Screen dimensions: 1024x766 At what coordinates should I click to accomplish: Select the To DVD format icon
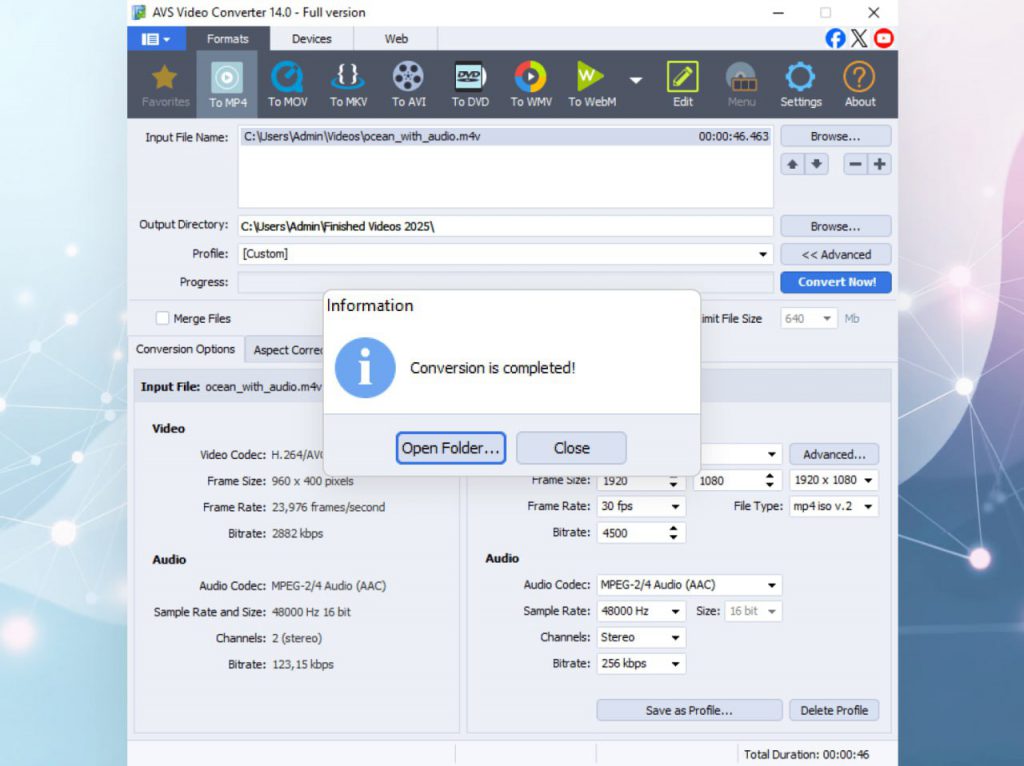pos(470,84)
